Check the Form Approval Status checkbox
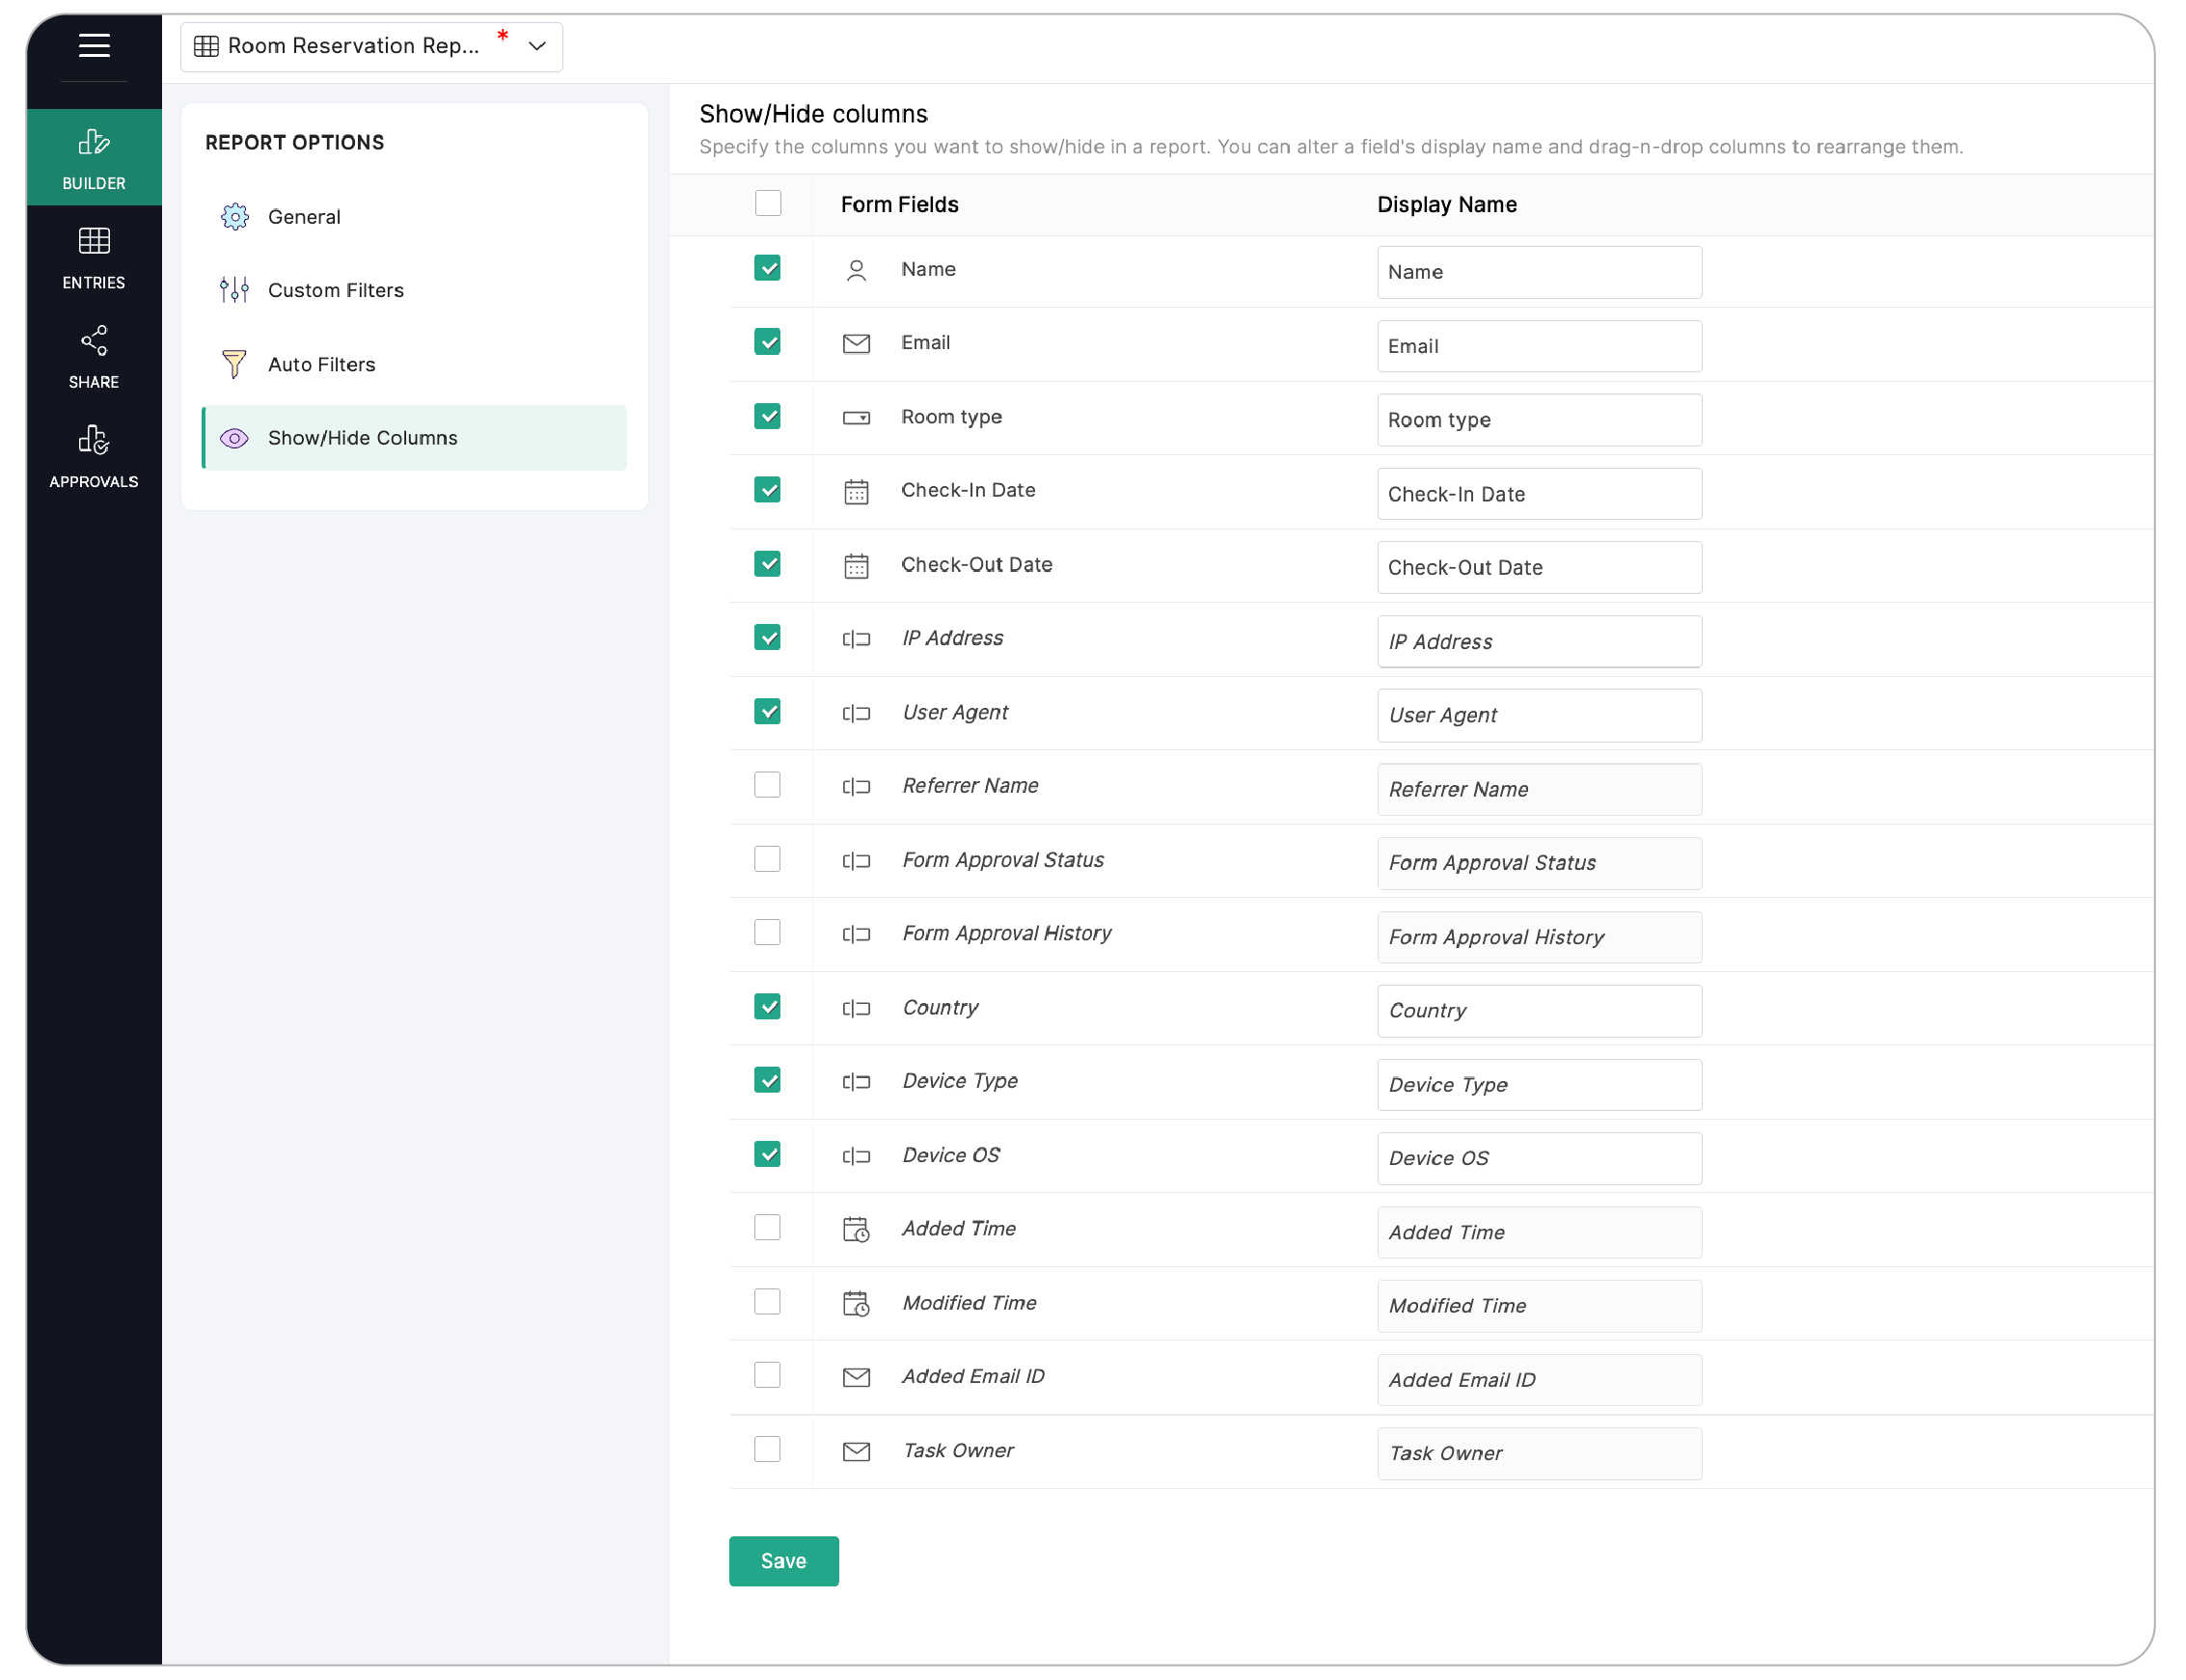The image size is (2186, 1680). pos(768,859)
